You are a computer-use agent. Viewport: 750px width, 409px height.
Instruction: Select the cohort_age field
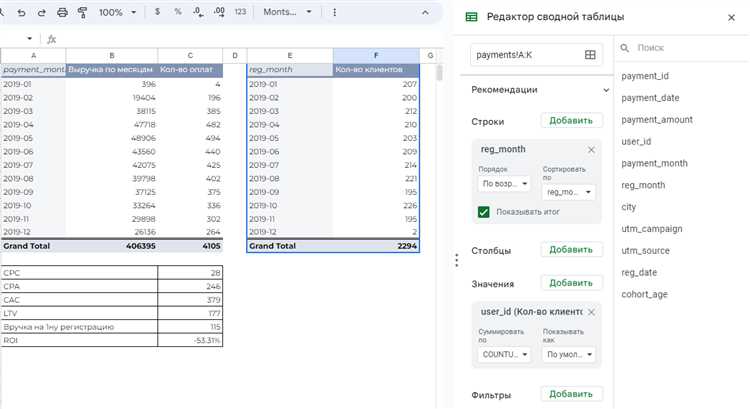point(644,294)
